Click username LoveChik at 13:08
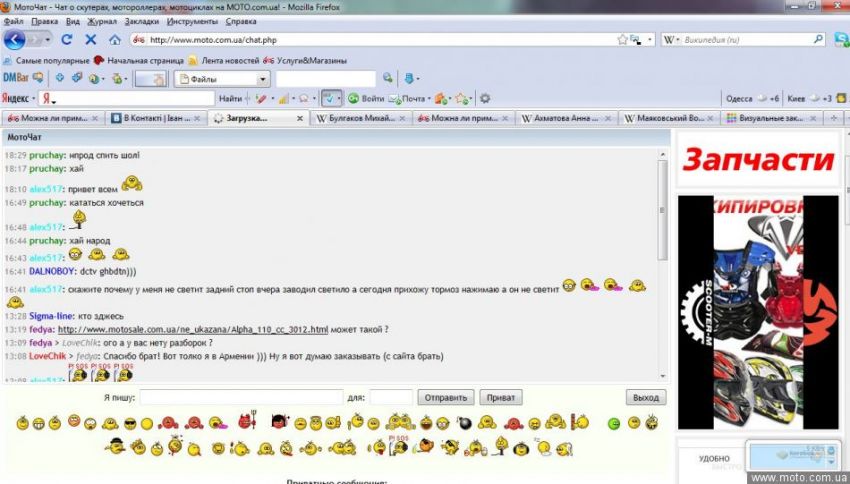Image resolution: width=850 pixels, height=484 pixels. click(x=48, y=356)
